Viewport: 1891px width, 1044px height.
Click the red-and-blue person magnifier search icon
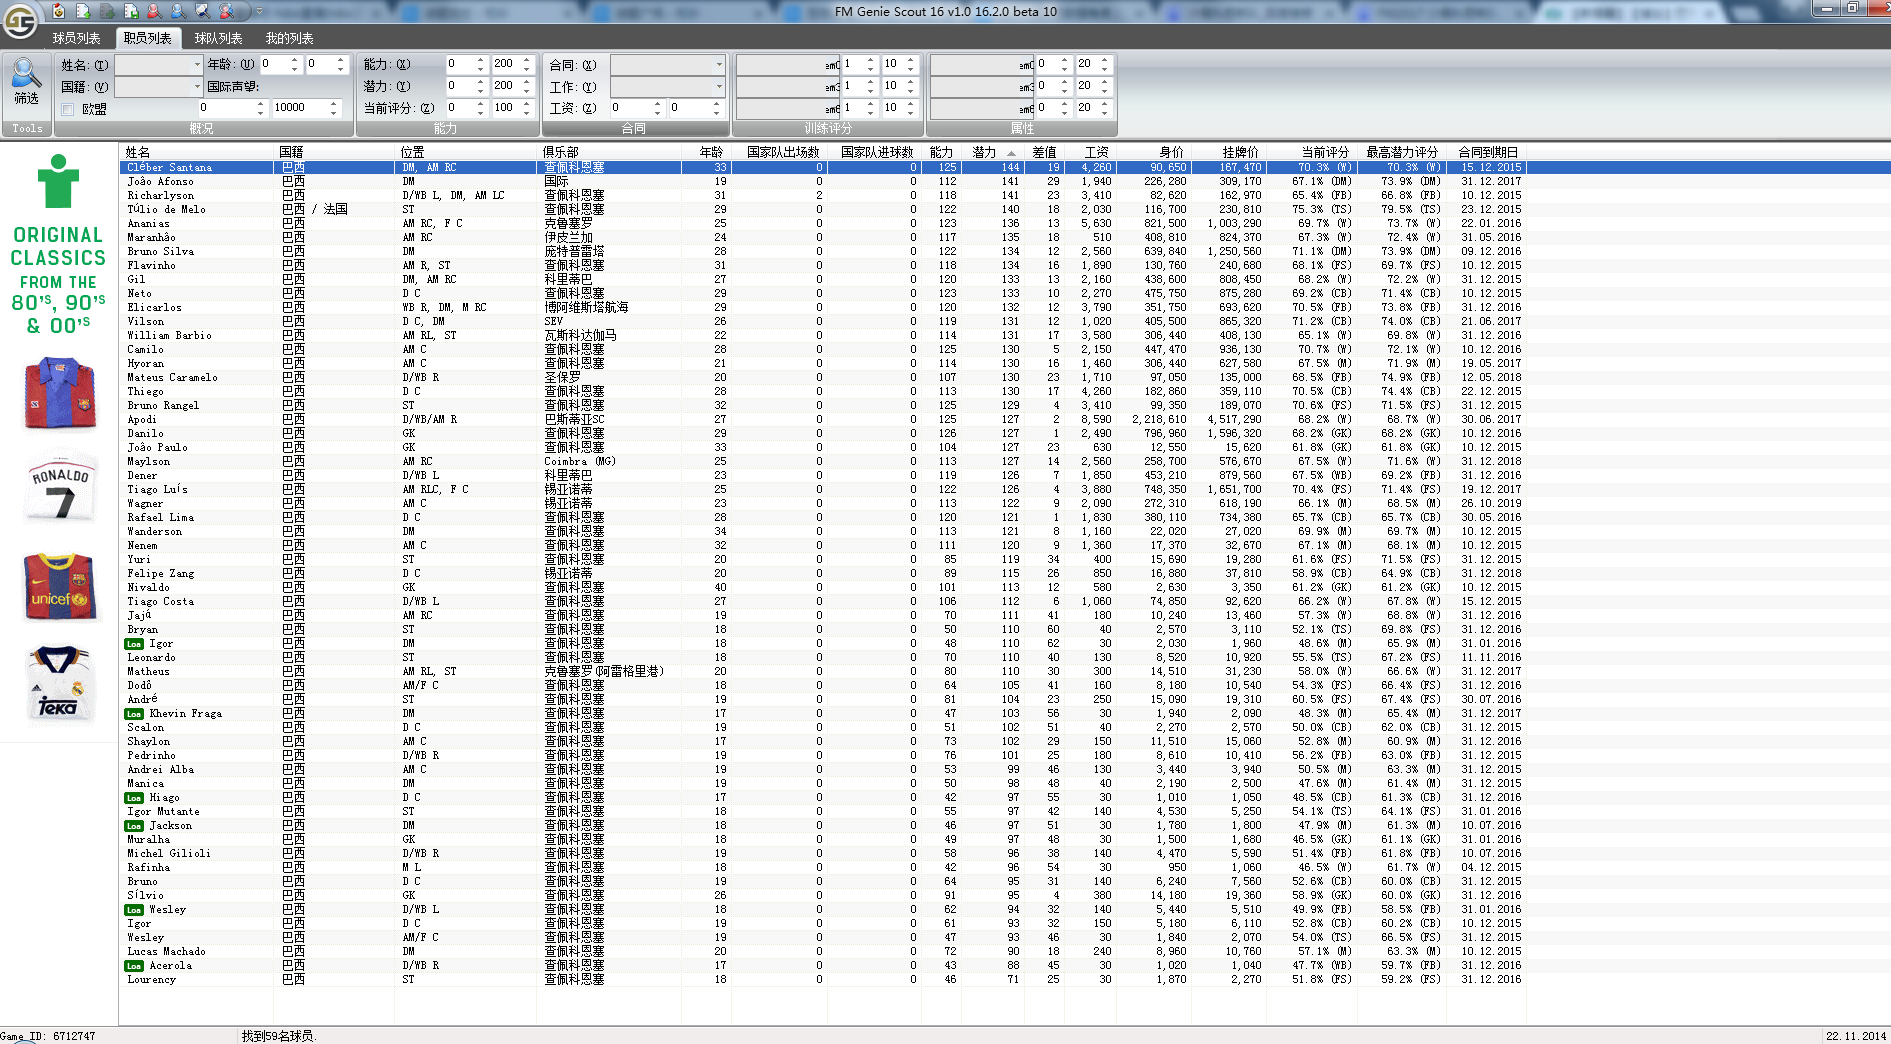(x=226, y=11)
